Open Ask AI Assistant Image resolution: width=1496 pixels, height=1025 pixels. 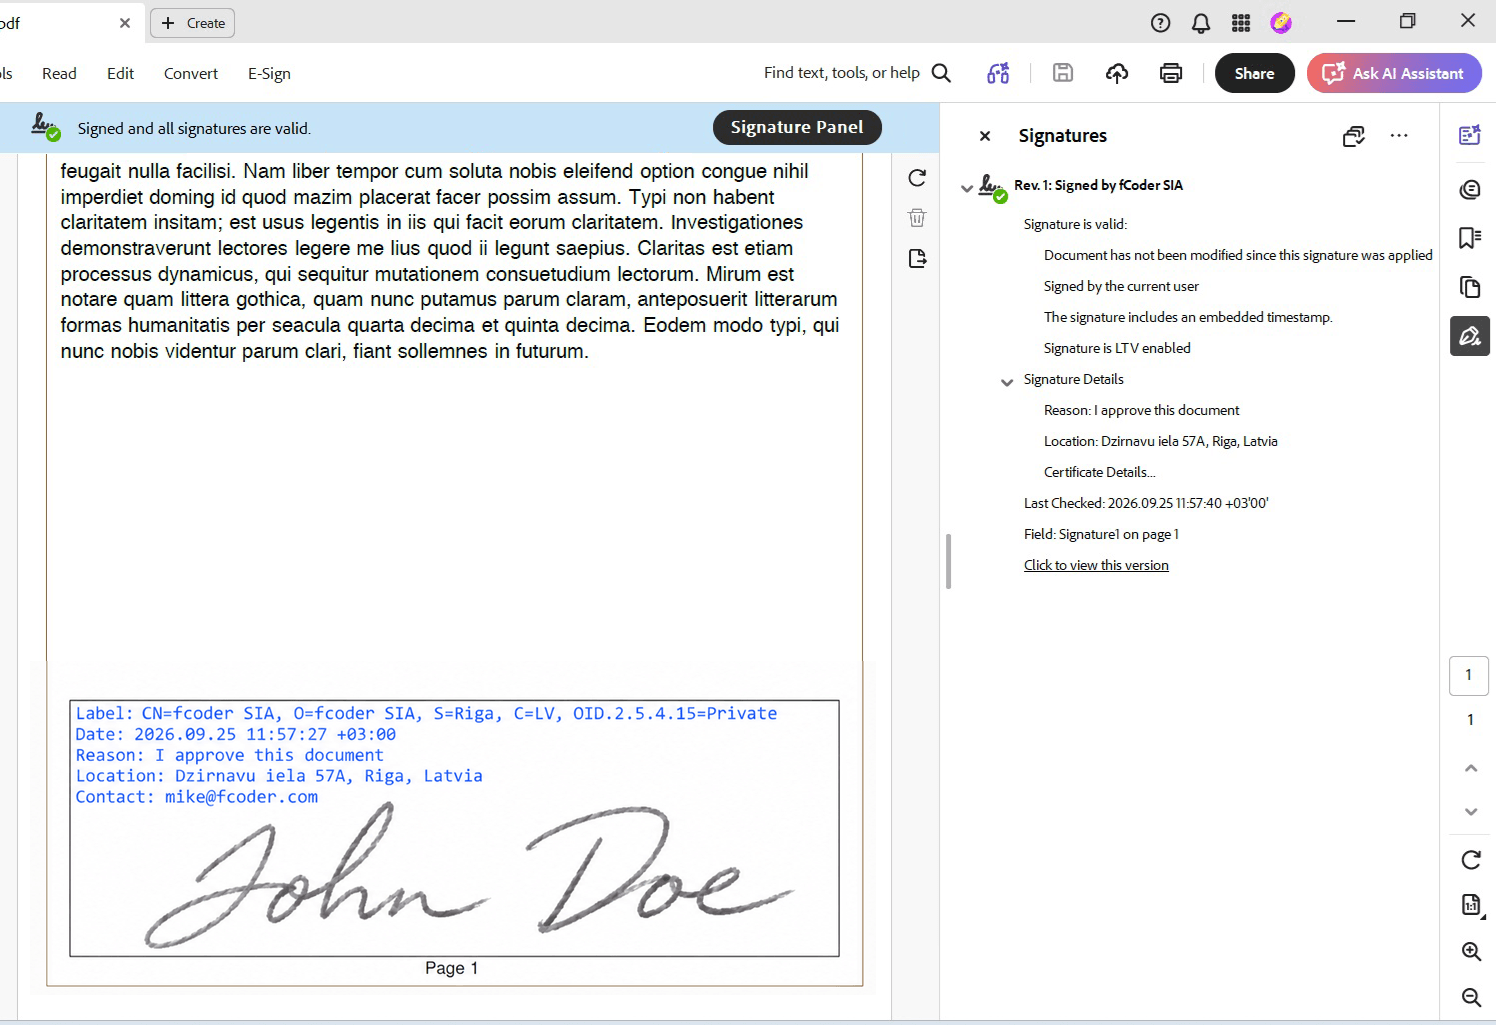[1394, 73]
